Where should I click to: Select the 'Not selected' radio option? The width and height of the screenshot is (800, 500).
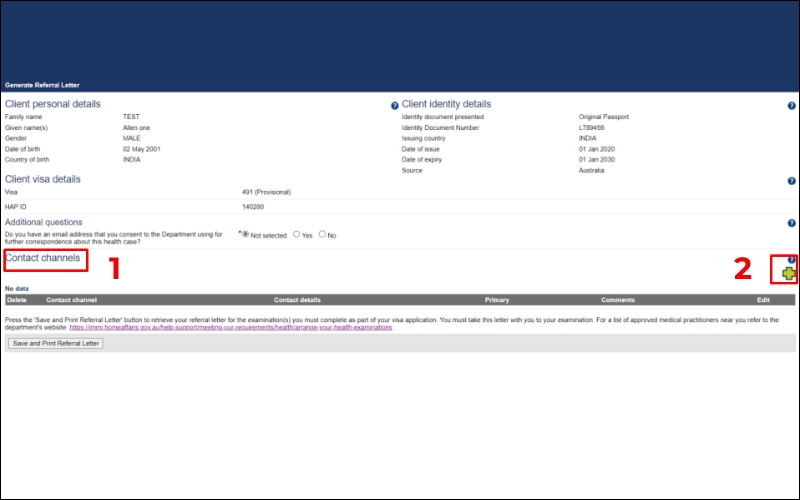[247, 235]
